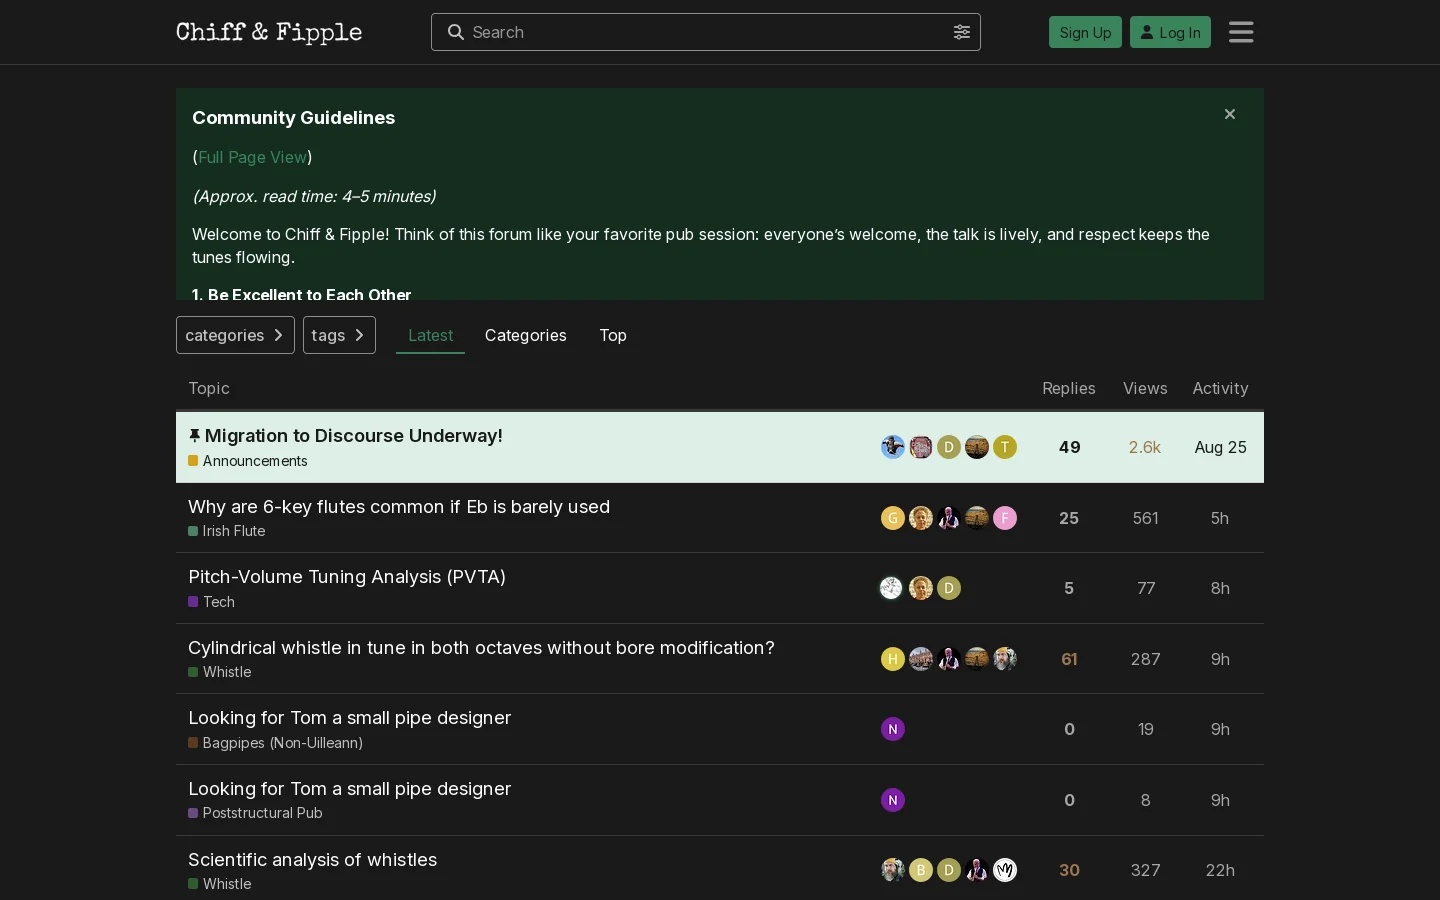Click the Sign Up button
The width and height of the screenshot is (1440, 900).
1085,32
